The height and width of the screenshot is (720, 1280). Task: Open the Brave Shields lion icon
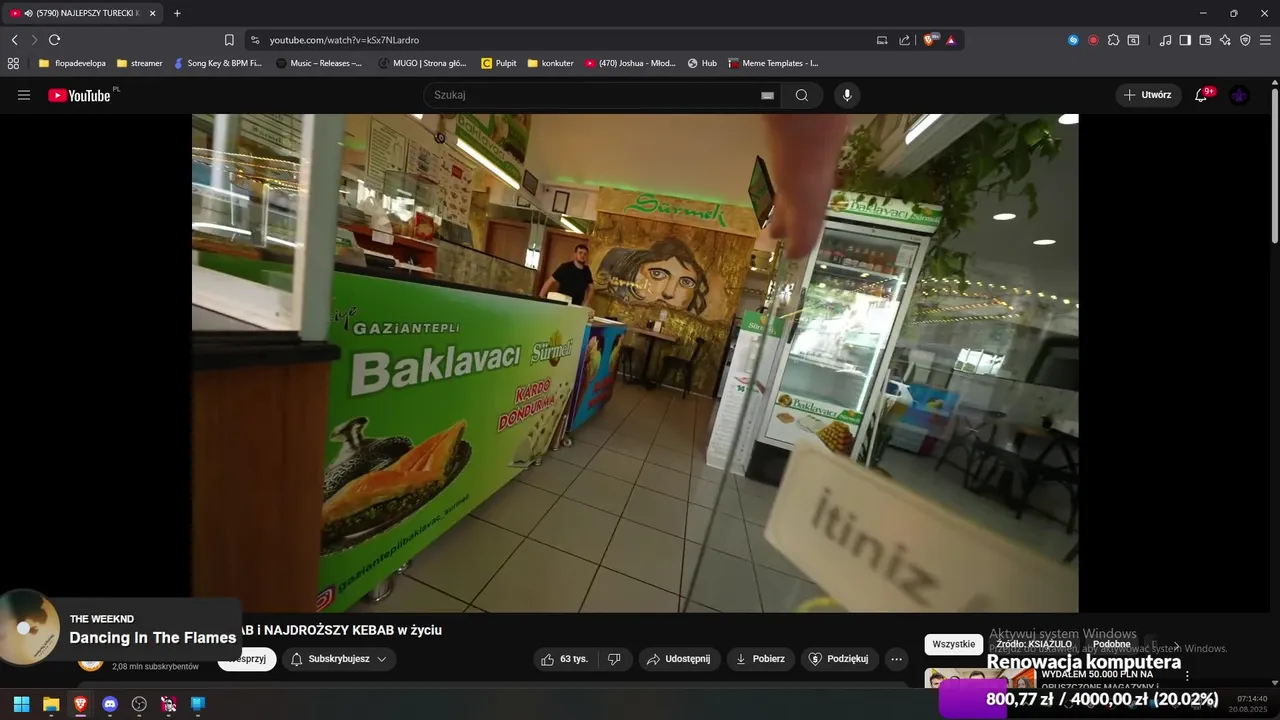tap(930, 40)
